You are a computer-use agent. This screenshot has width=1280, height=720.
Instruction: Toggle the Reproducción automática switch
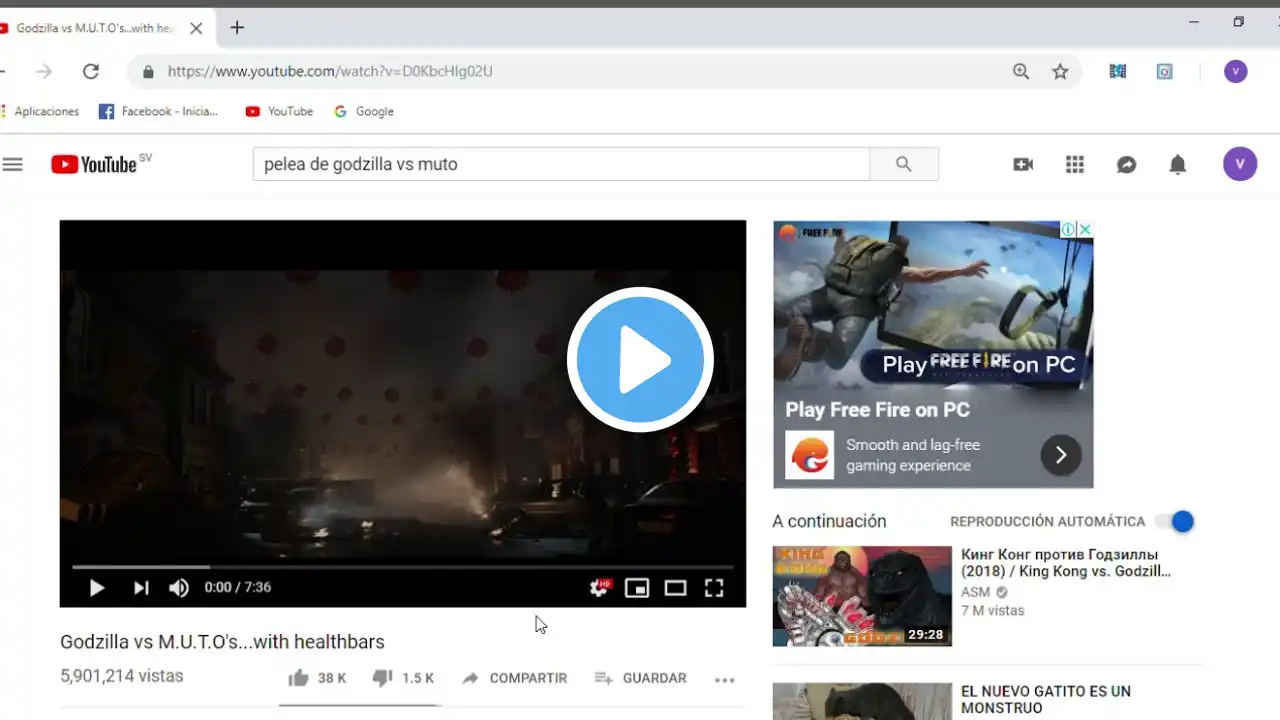pos(1176,521)
